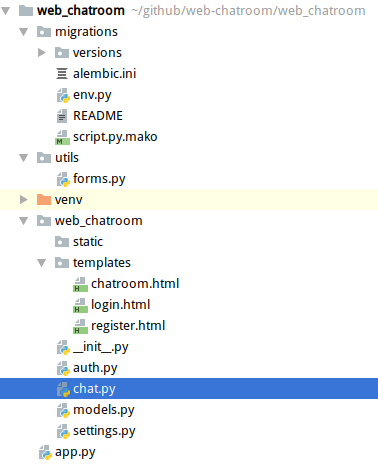The image size is (378, 464).
Task: Collapse the web_chatroom root project folder
Action: click(6, 11)
